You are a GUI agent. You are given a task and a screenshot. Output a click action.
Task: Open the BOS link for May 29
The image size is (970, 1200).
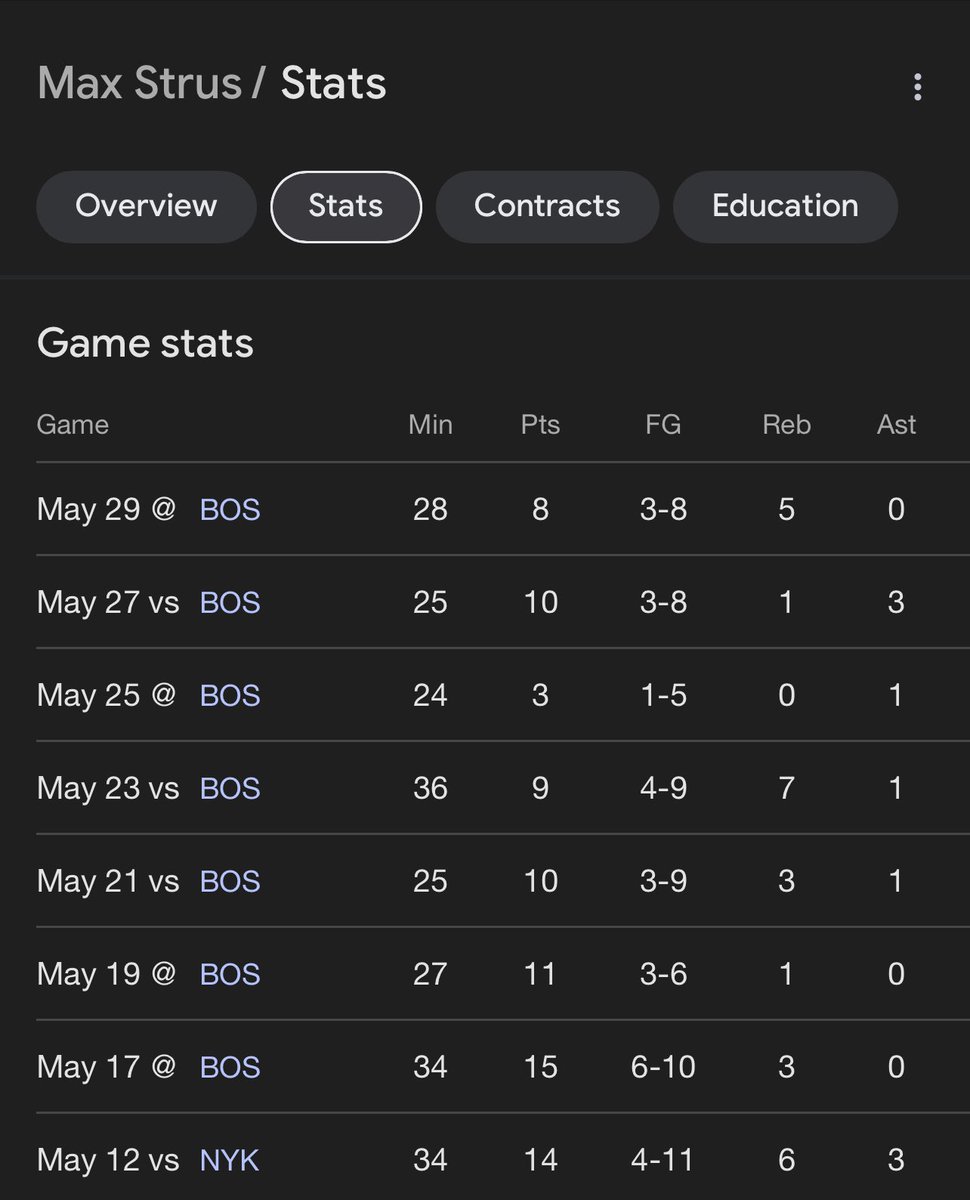coord(230,510)
